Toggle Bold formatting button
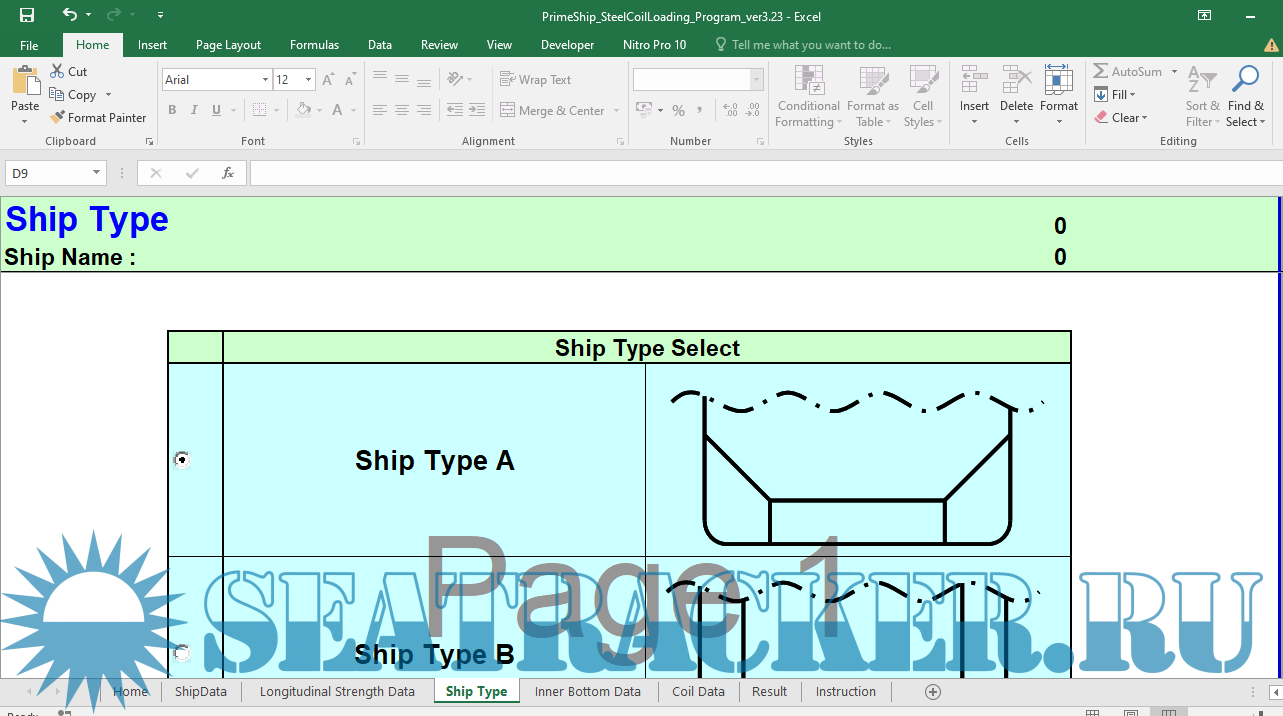1283x716 pixels. tap(172, 110)
